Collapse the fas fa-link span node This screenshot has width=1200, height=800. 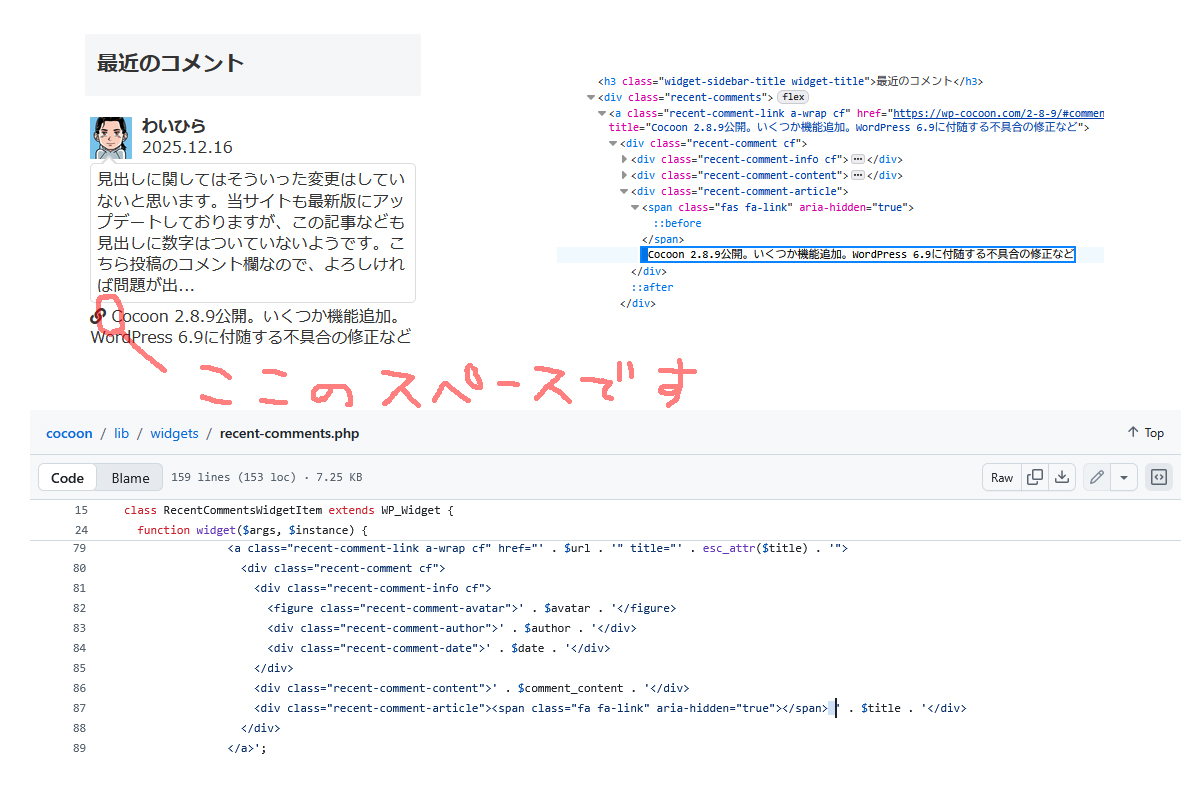pyautogui.click(x=634, y=207)
